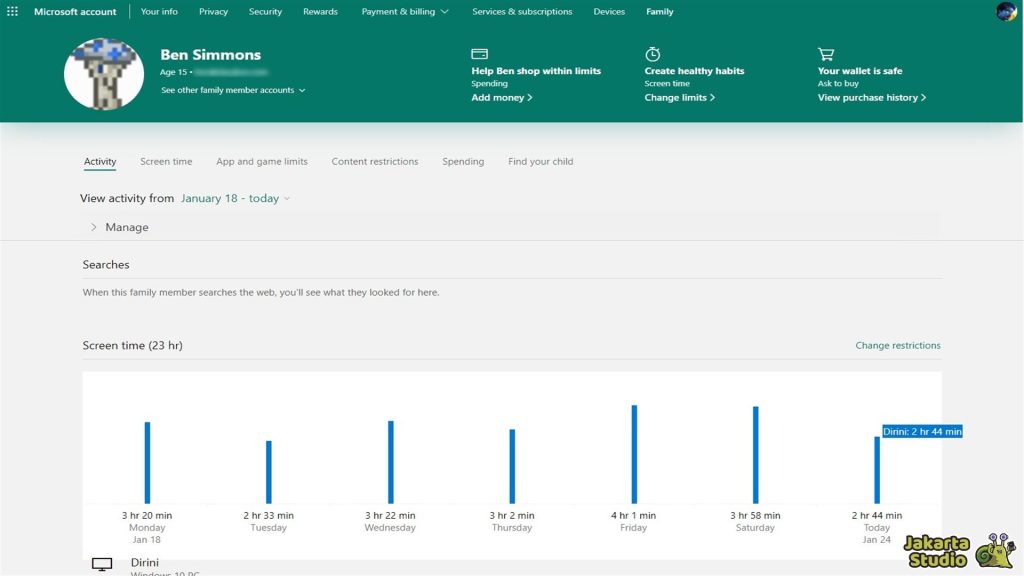
Task: Switch to the Screen time tab
Action: [x=166, y=161]
